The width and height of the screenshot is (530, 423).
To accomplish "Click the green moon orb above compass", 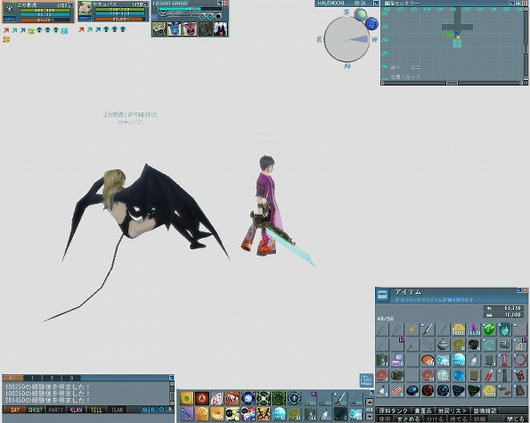I will pyautogui.click(x=361, y=14).
